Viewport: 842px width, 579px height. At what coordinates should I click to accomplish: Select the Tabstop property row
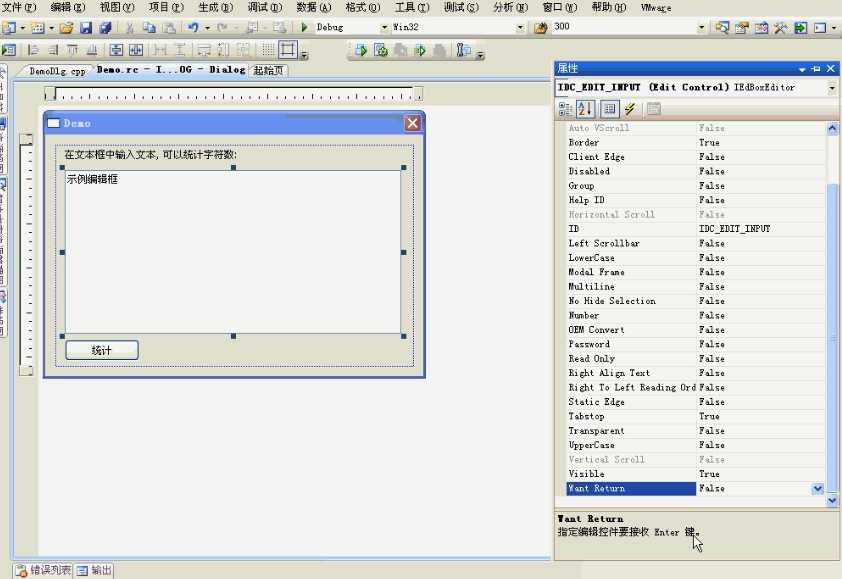click(695, 416)
